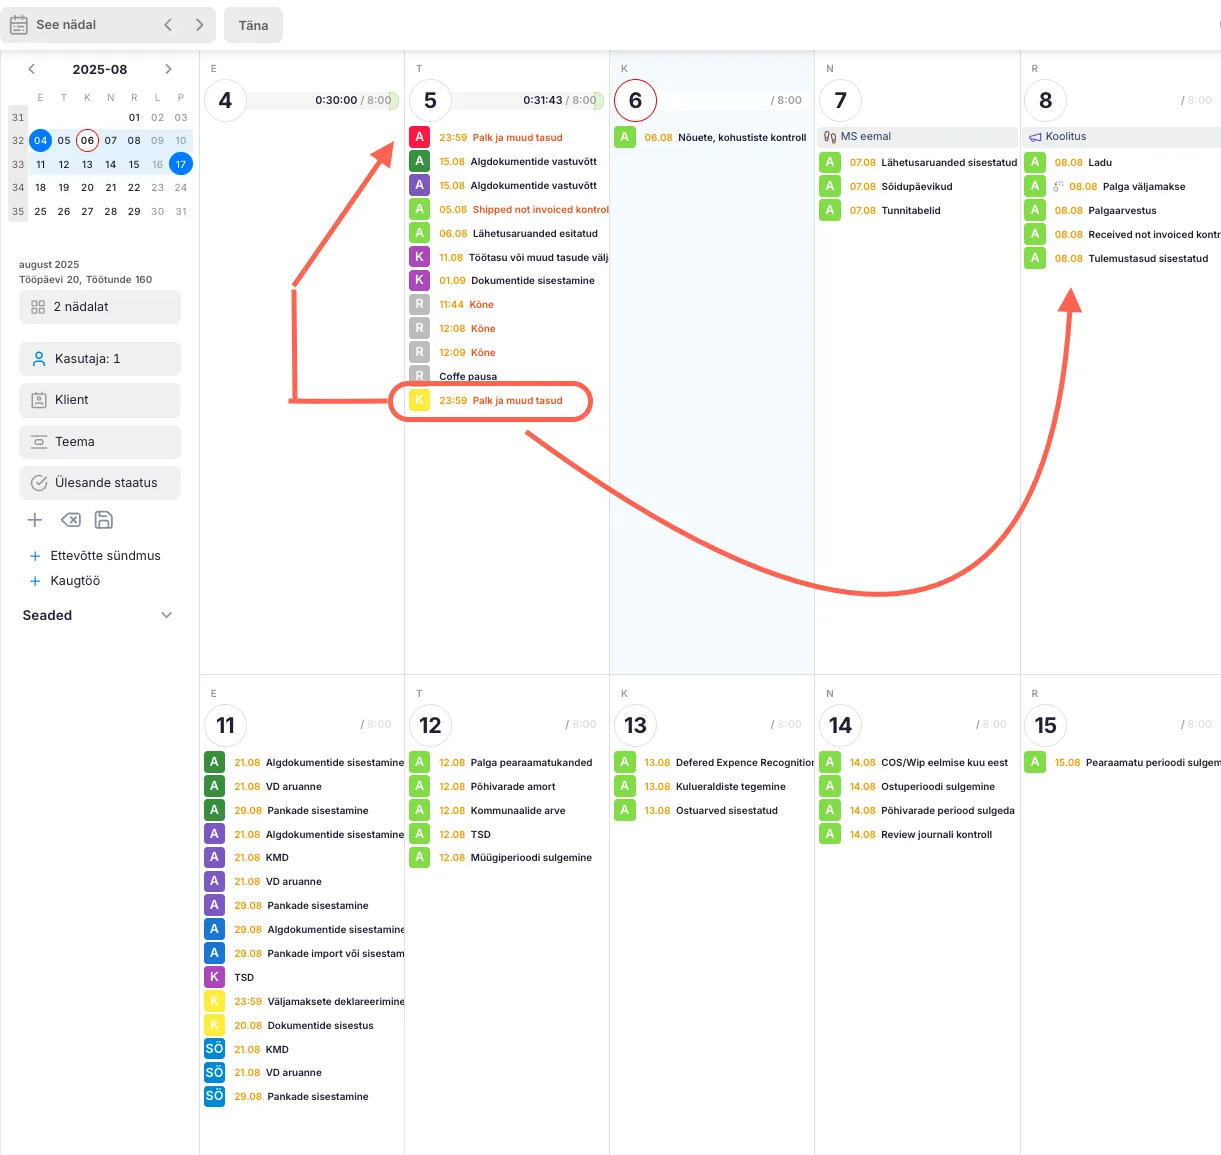Click the calendar icon beside 'See nädal'
The height and width of the screenshot is (1155, 1221).
click(x=19, y=25)
